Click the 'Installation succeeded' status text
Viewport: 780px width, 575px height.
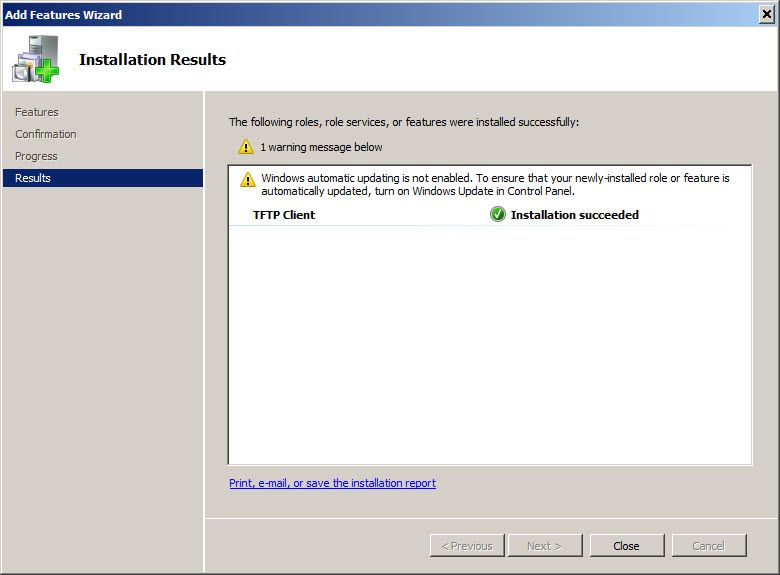pos(575,215)
